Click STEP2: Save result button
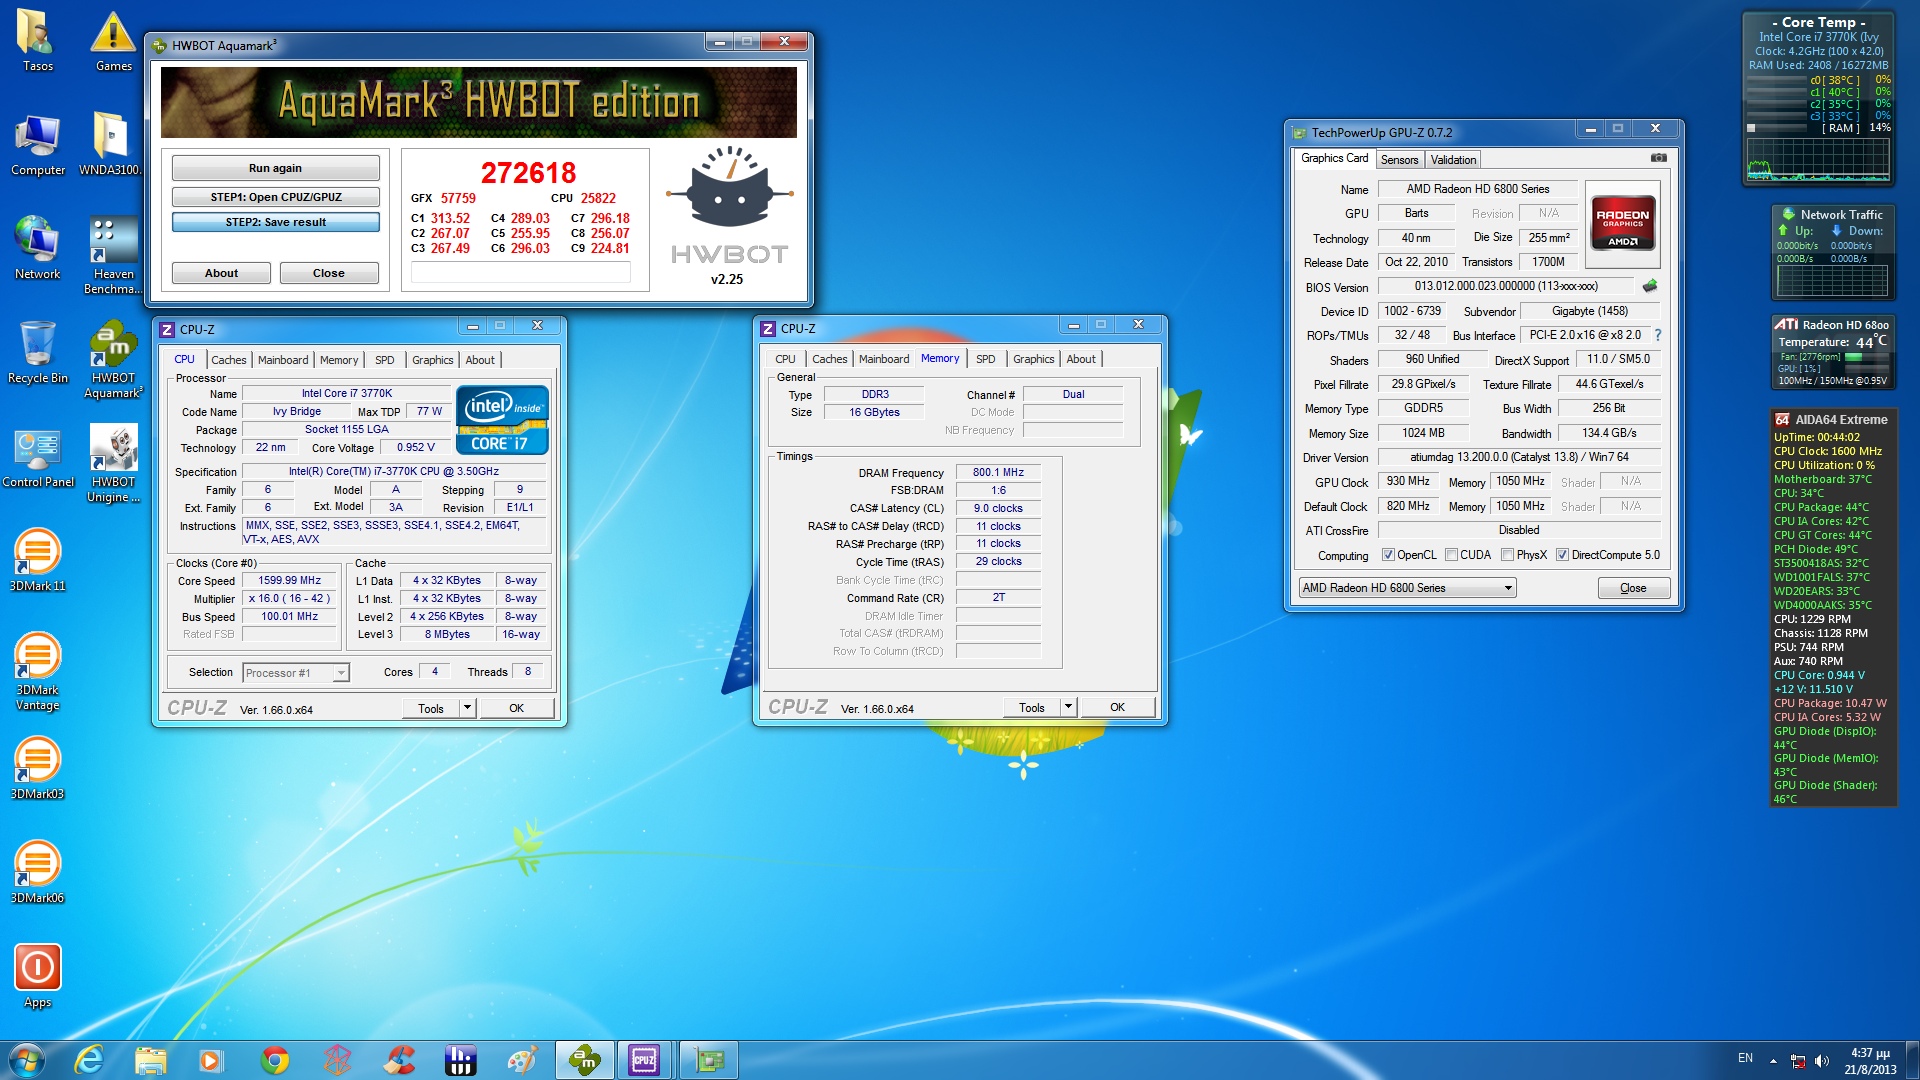The height and width of the screenshot is (1080, 1920). click(275, 222)
